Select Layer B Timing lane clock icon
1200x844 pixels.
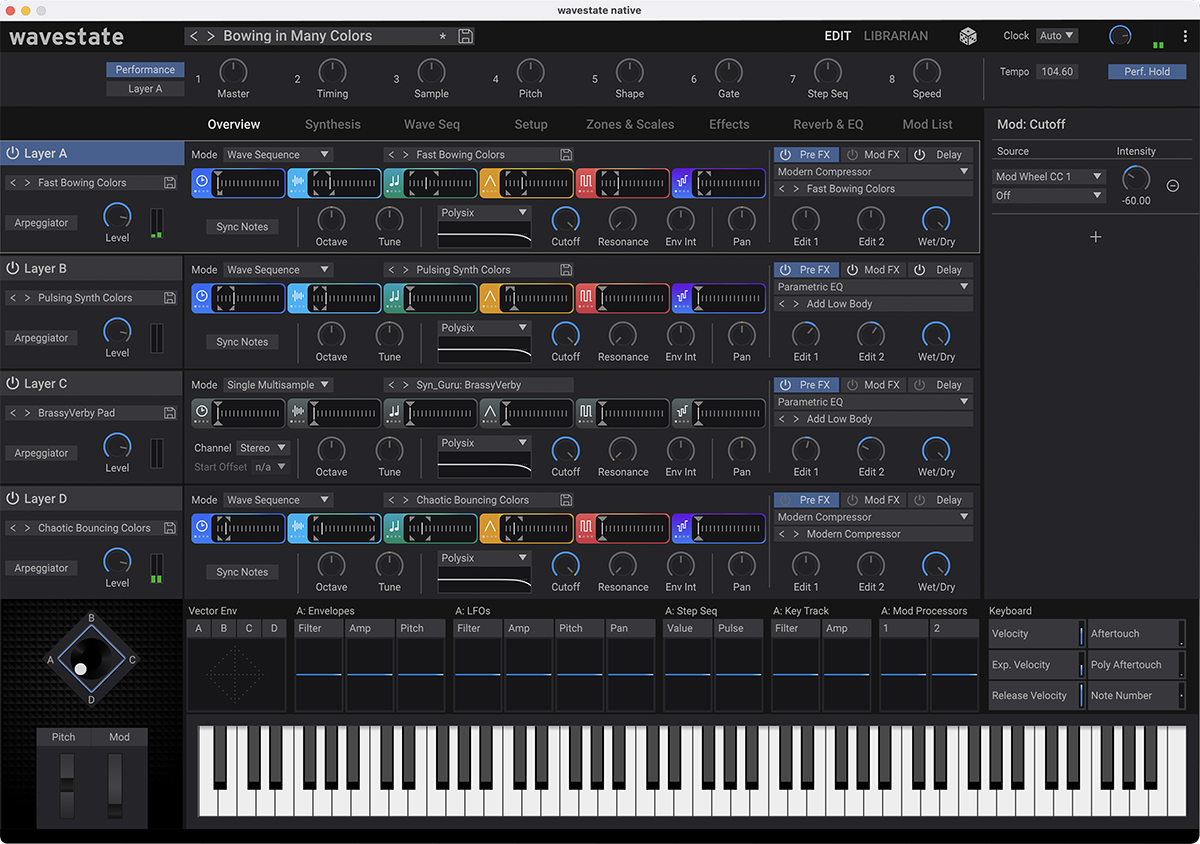click(202, 298)
